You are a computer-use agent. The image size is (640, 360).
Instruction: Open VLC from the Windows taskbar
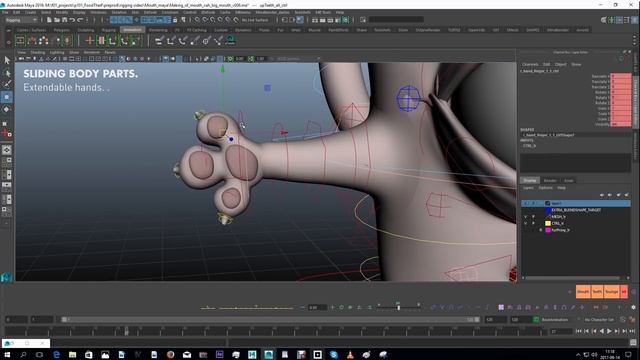pyautogui.click(x=350, y=354)
